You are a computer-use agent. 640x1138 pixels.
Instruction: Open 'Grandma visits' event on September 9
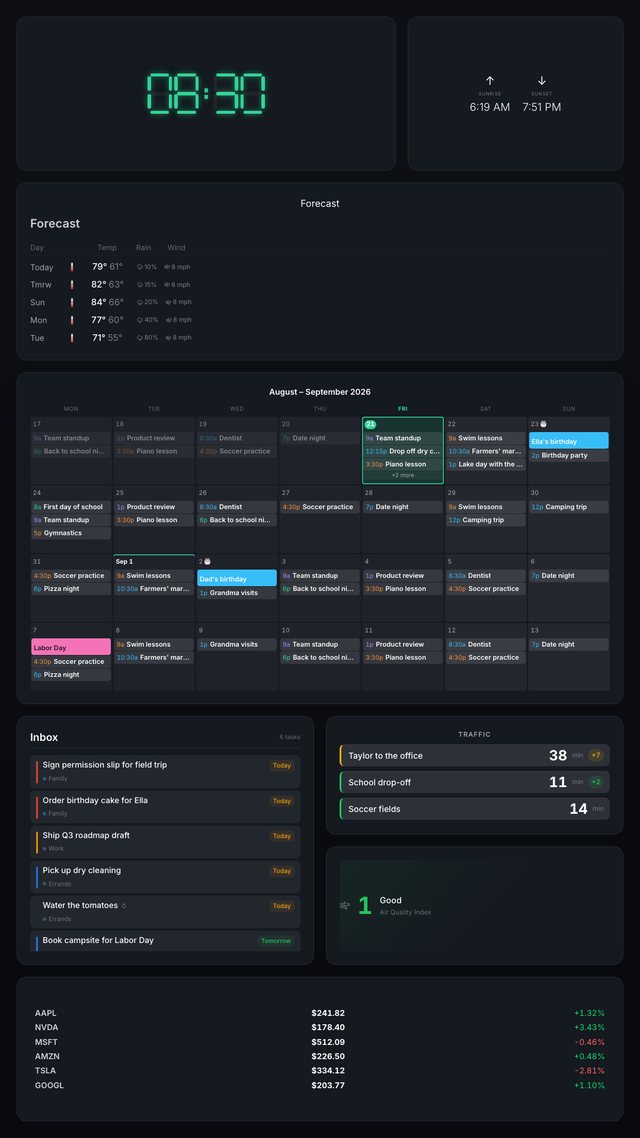pos(237,644)
